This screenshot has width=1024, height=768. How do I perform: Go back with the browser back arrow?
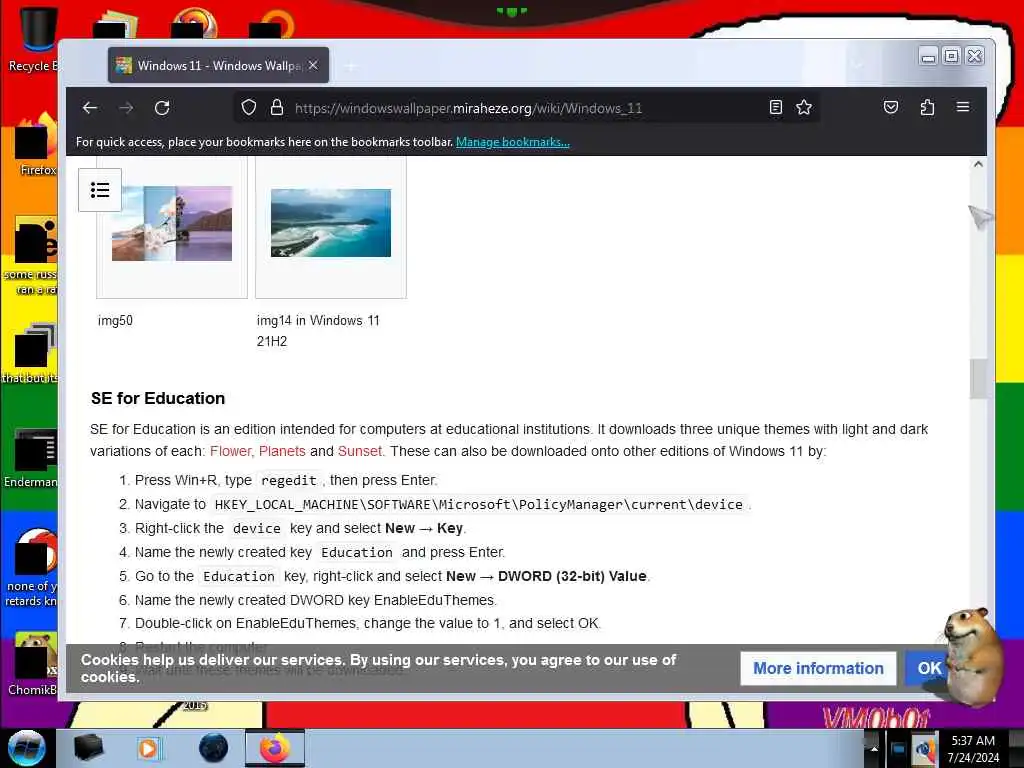click(x=90, y=108)
